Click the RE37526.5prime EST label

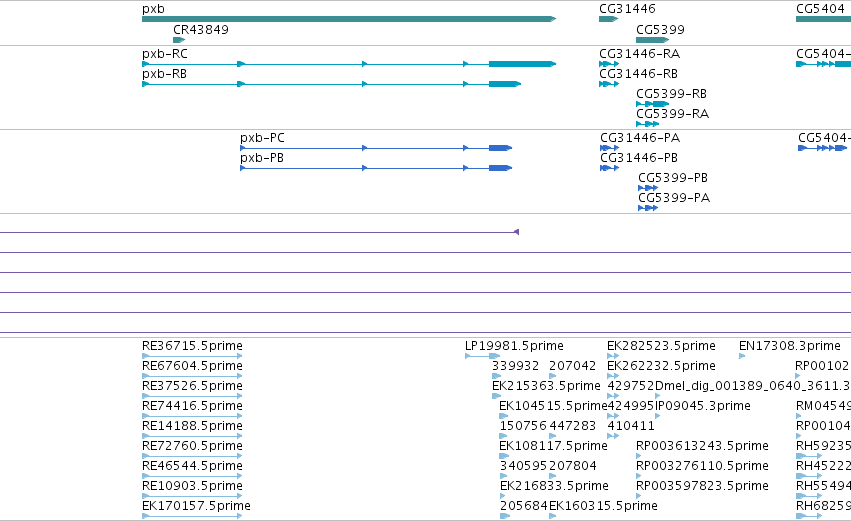192,386
